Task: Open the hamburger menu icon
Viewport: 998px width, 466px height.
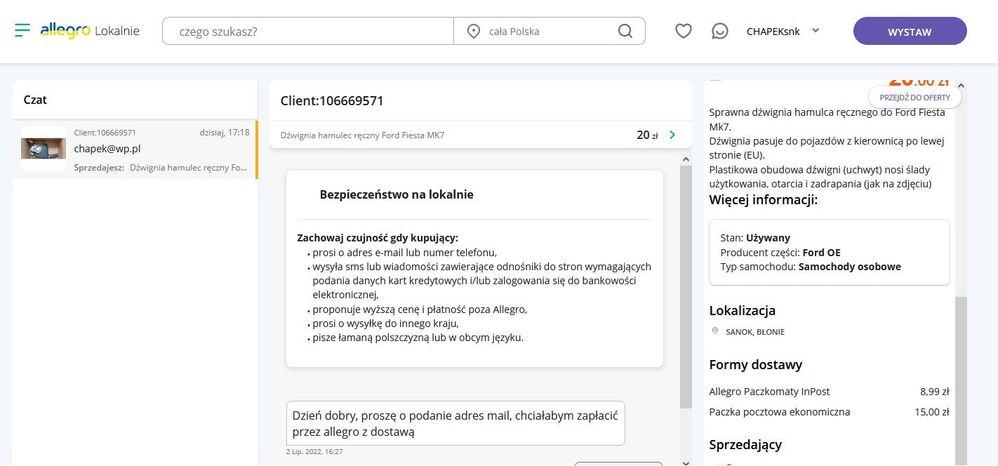Action: click(22, 30)
